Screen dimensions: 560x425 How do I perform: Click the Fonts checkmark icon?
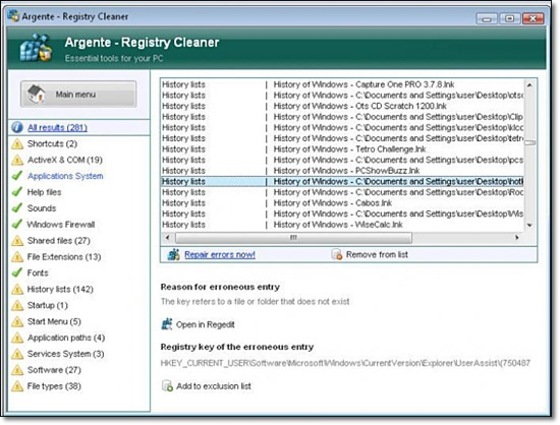(x=17, y=273)
